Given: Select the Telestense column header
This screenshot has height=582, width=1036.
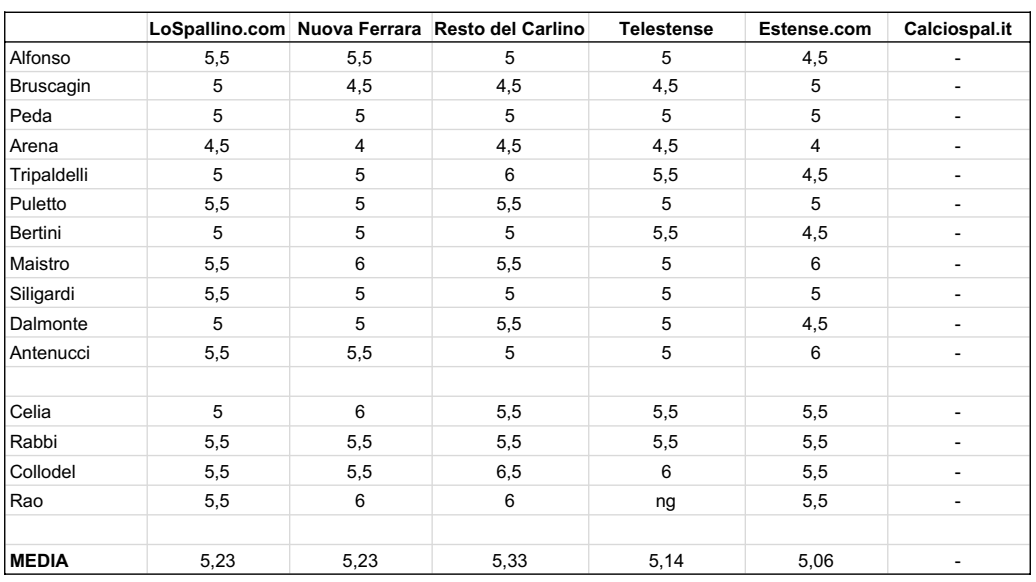Looking at the screenshot, I should (x=666, y=29).
